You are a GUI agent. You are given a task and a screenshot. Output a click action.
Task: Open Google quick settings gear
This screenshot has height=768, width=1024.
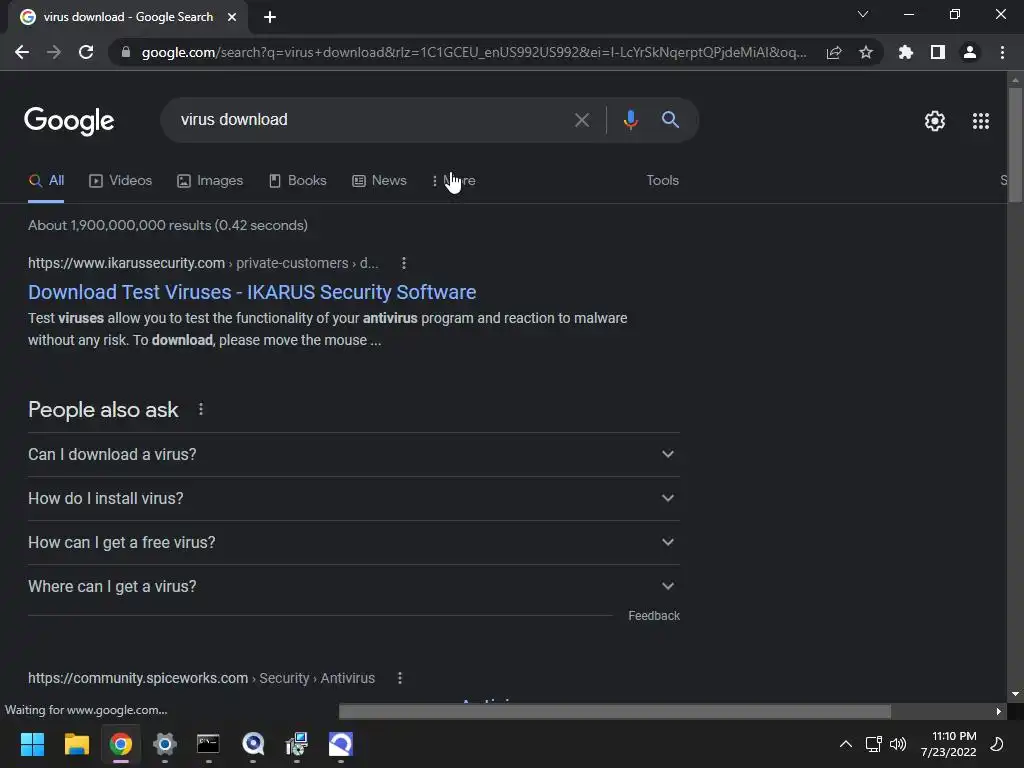[x=935, y=121]
